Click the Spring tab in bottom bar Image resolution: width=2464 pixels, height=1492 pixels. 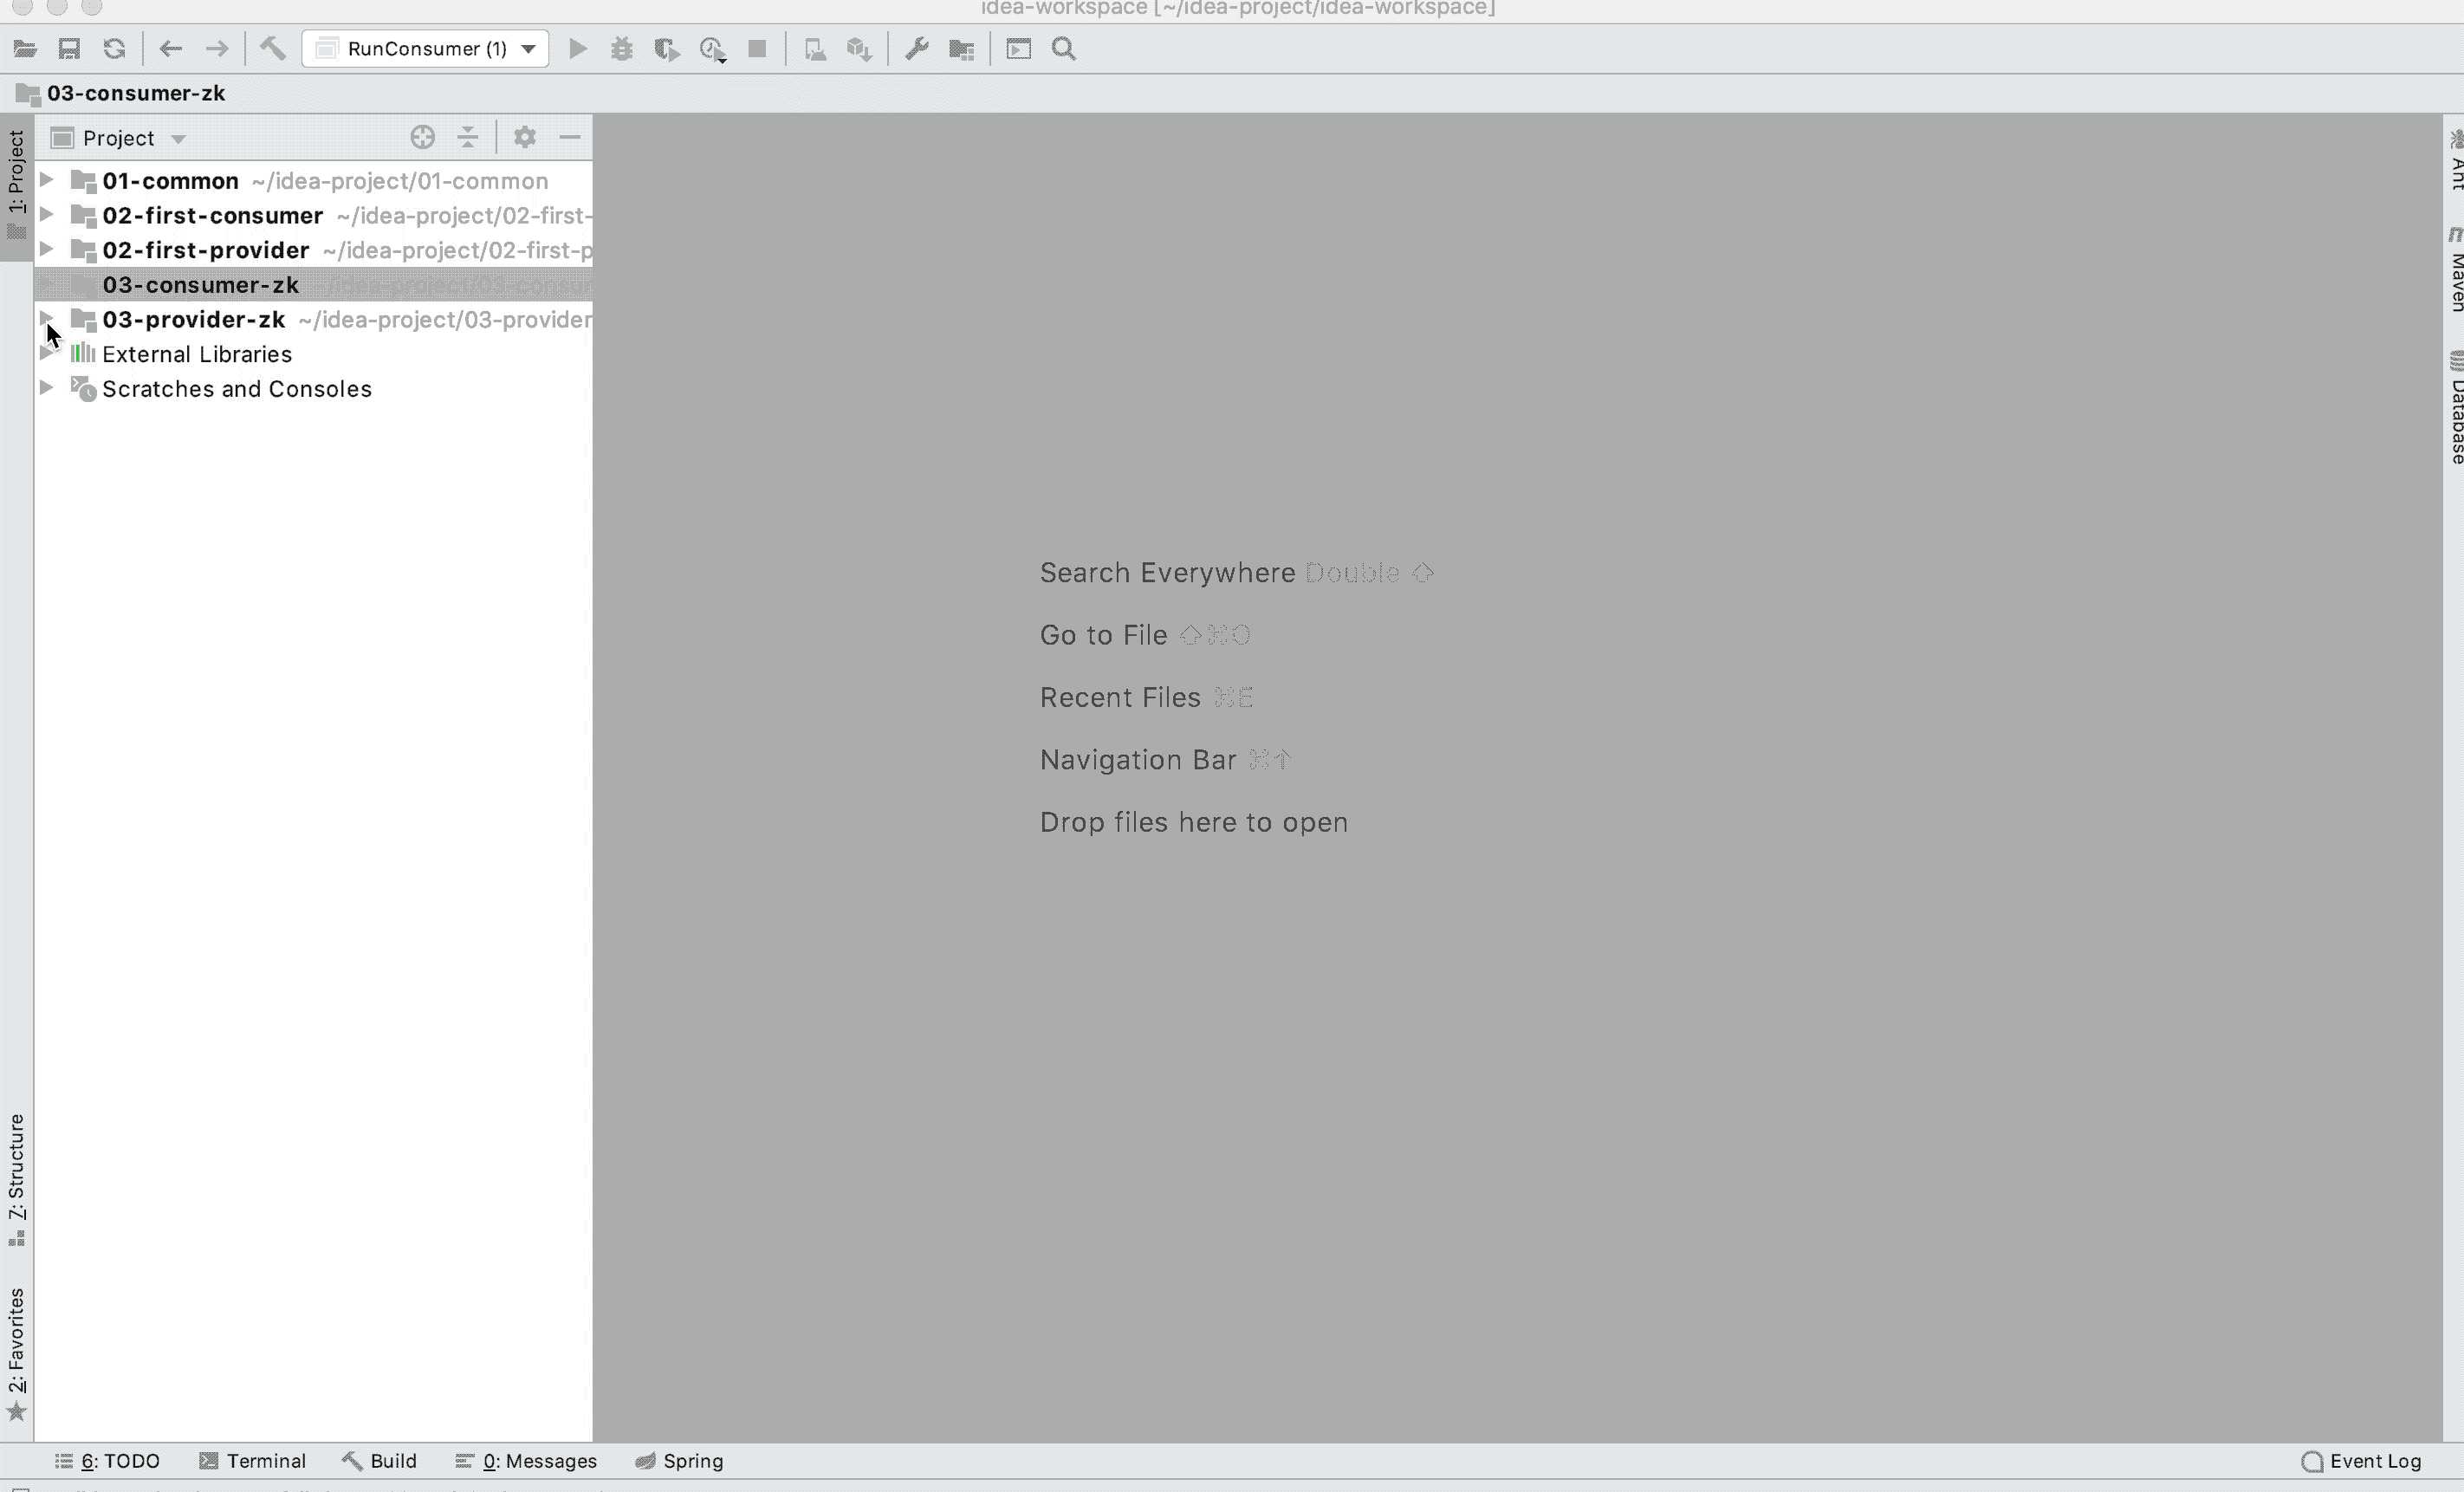click(691, 1460)
